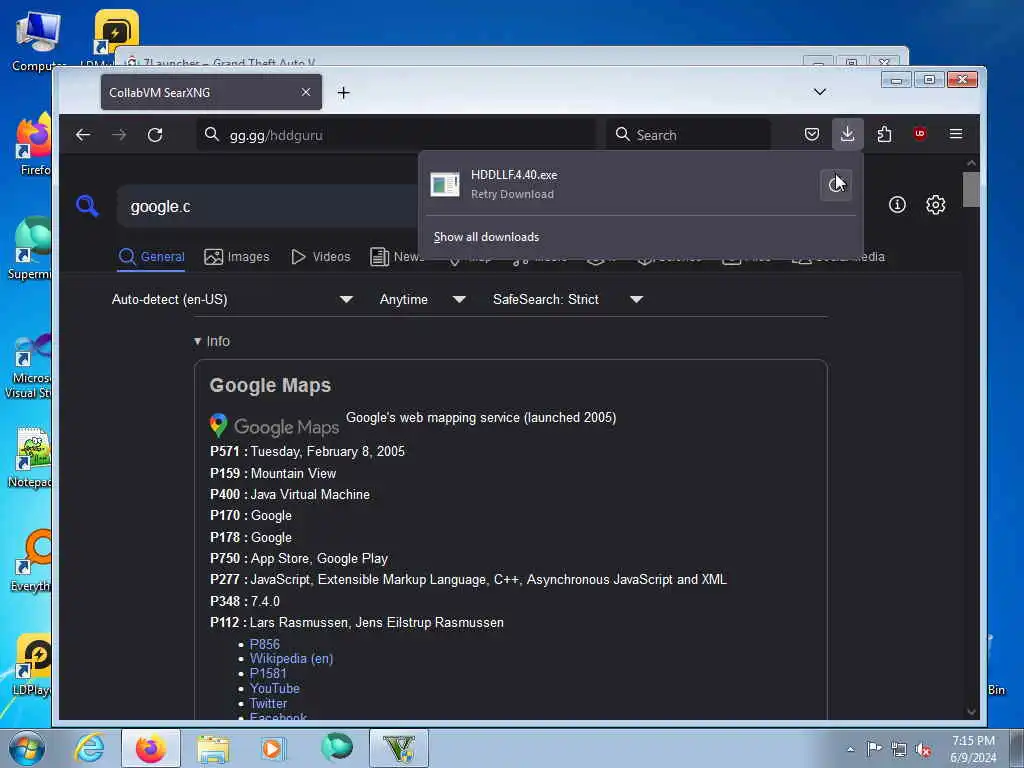Select the Microsoft Visual Studio desktop shortcut

(x=27, y=366)
